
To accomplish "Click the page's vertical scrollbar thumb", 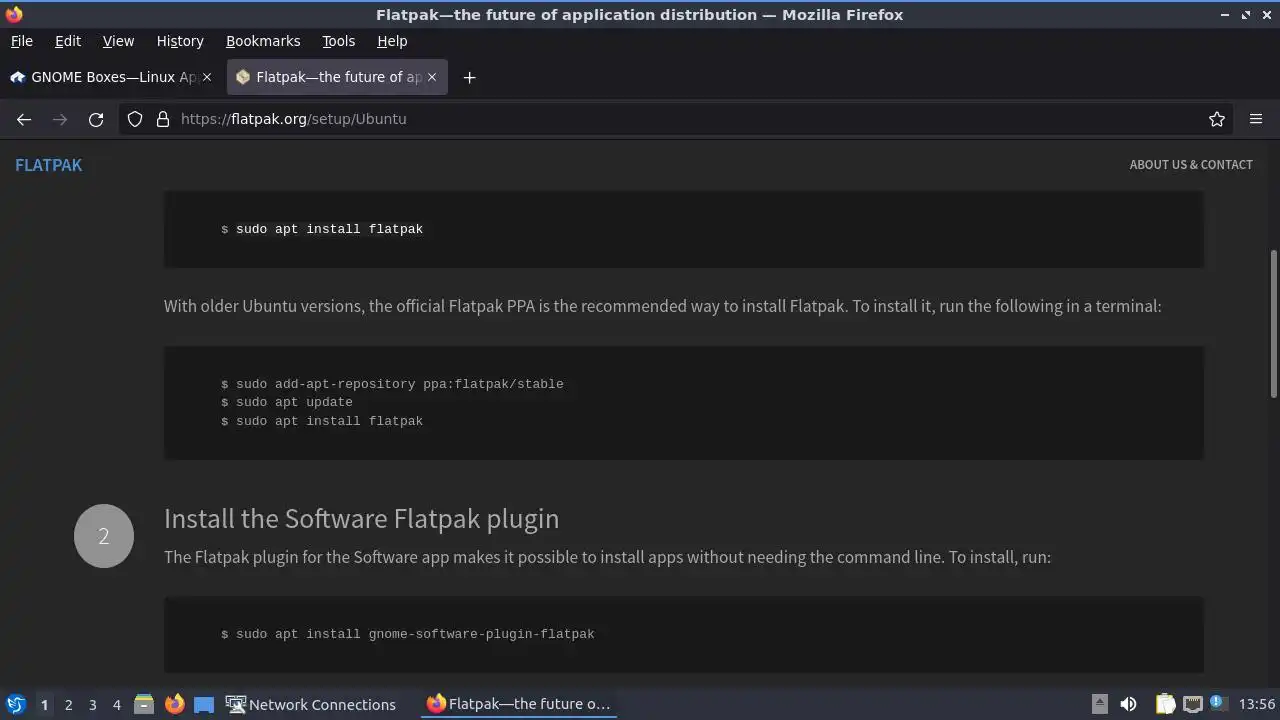I will [1273, 323].
